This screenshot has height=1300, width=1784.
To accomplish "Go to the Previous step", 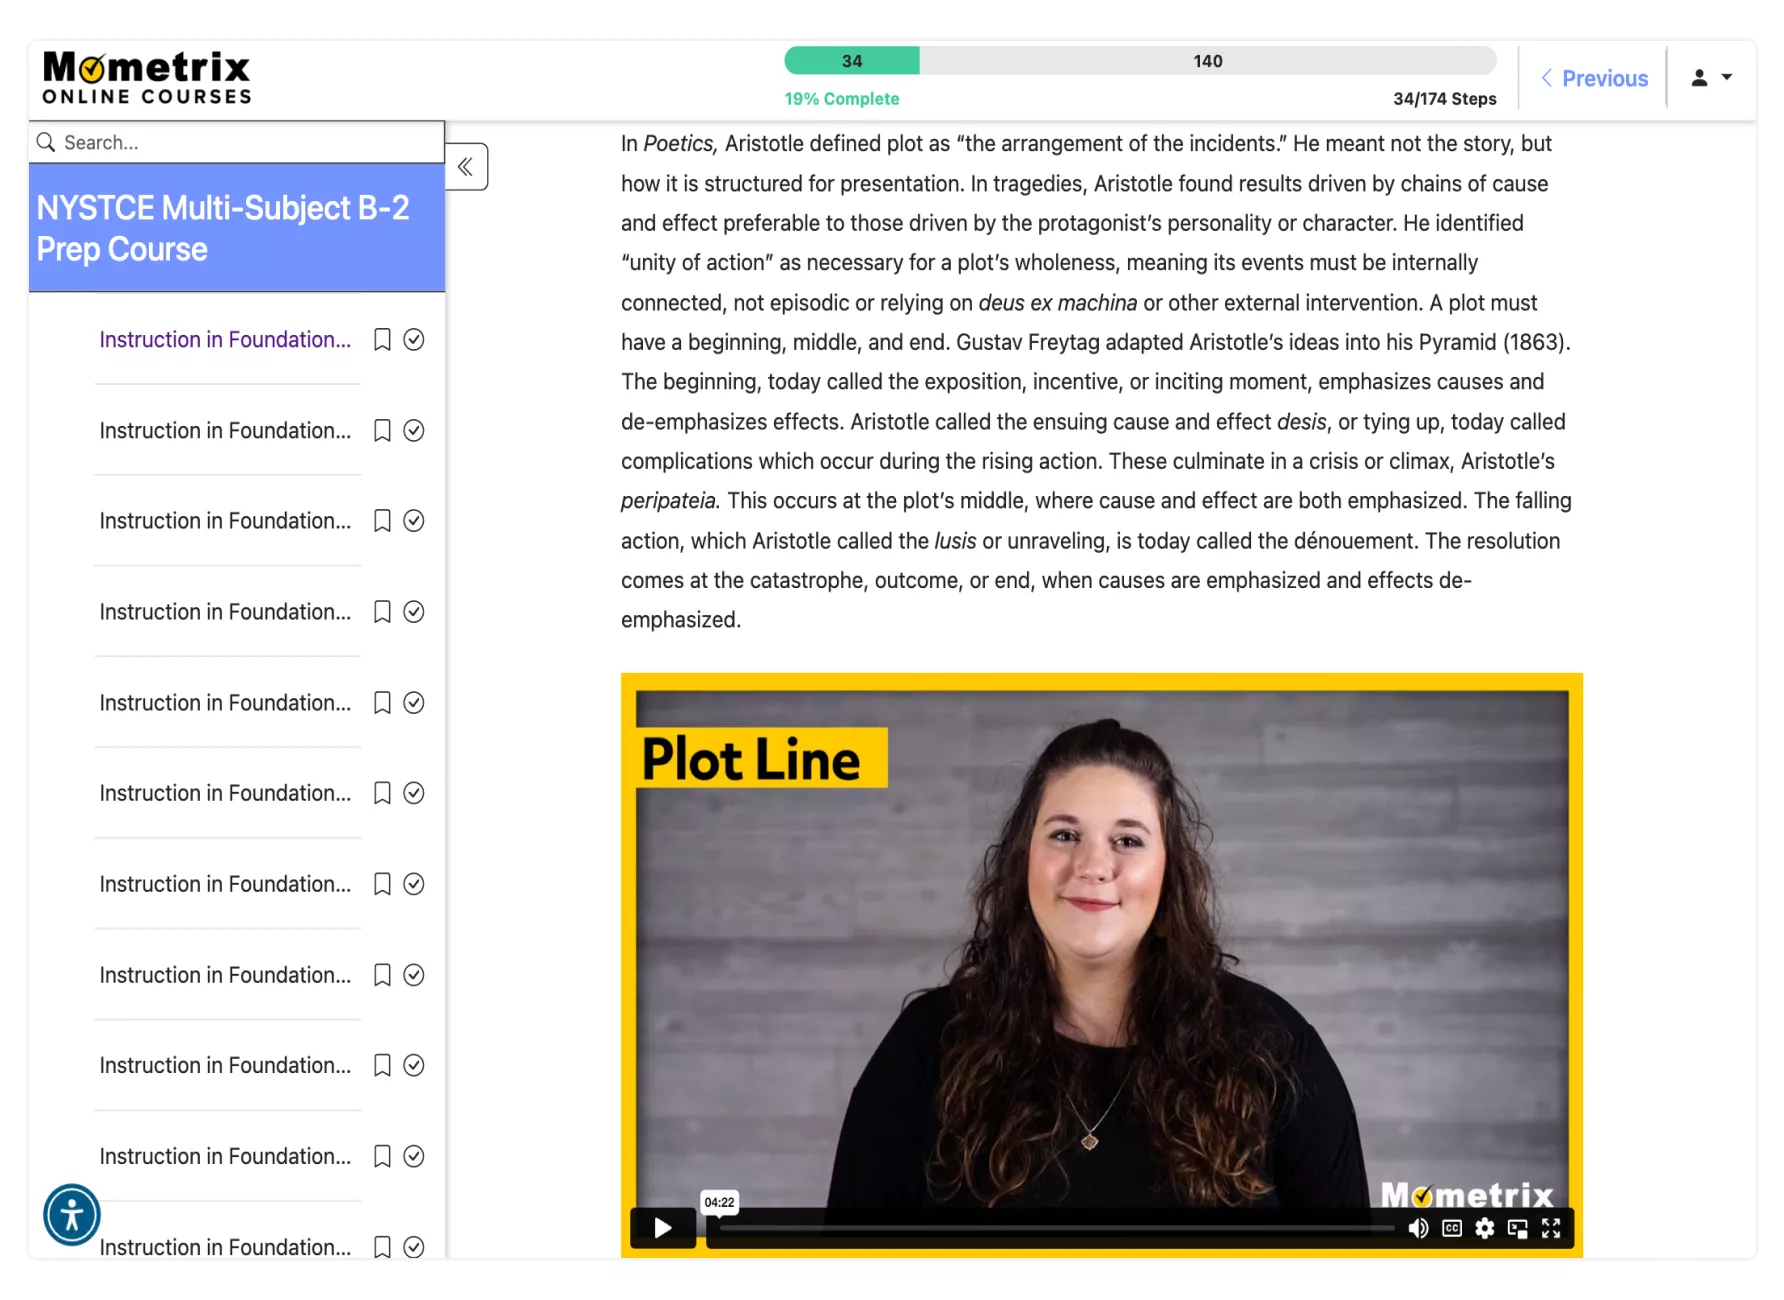I will [x=1595, y=78].
